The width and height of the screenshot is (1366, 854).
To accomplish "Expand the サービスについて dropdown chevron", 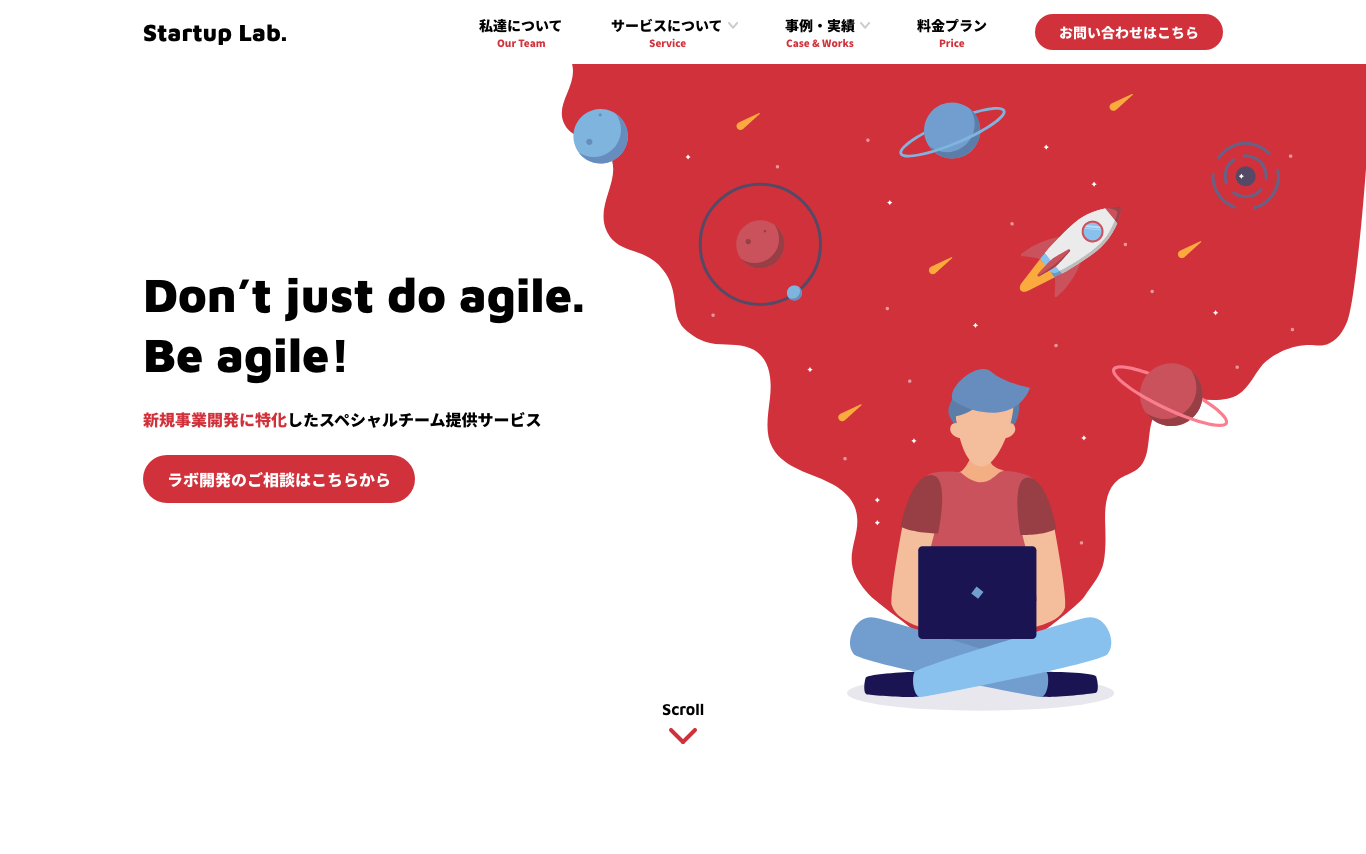I will [x=733, y=25].
